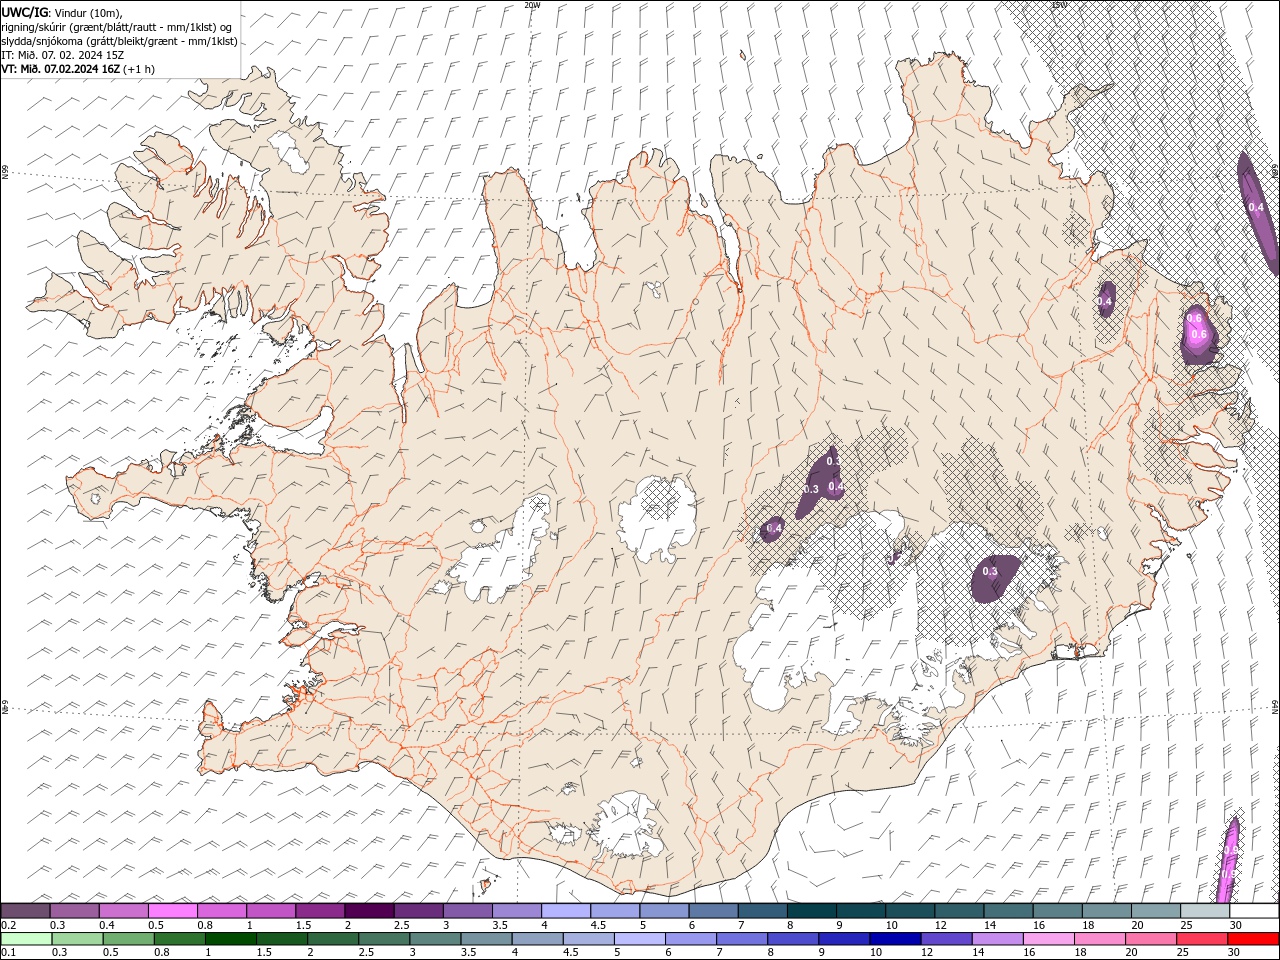The image size is (1280, 960).
Task: Pick the lower scale swatch between 2.5 and 3
Action: [384, 939]
